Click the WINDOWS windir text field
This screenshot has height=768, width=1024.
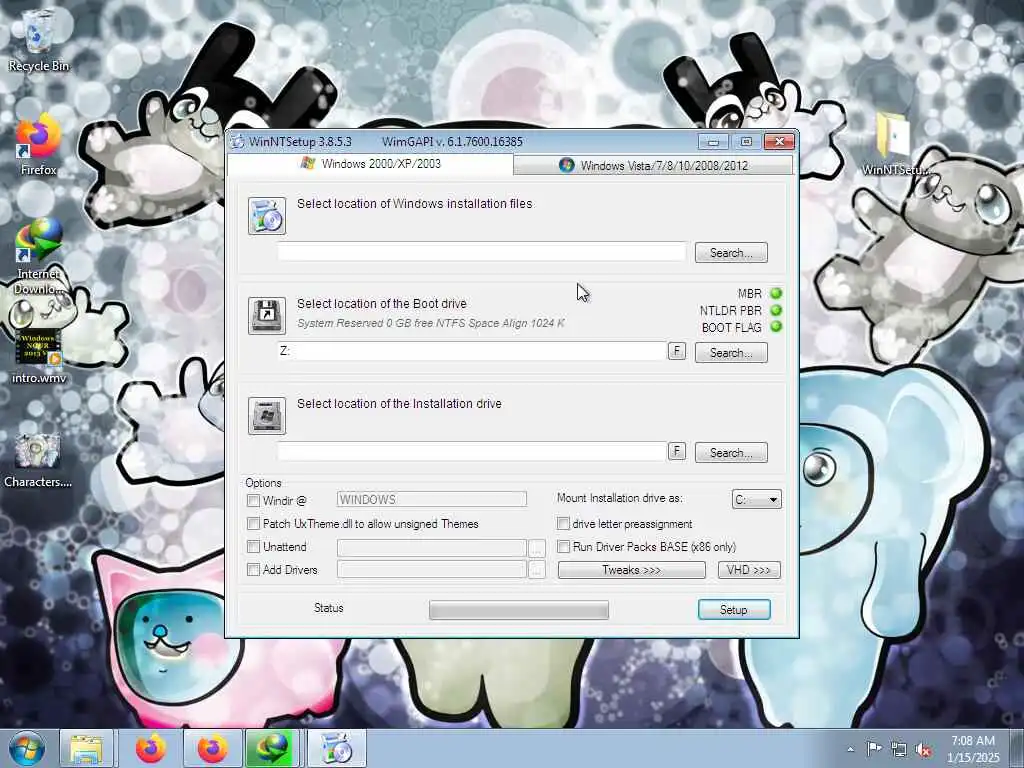(432, 500)
